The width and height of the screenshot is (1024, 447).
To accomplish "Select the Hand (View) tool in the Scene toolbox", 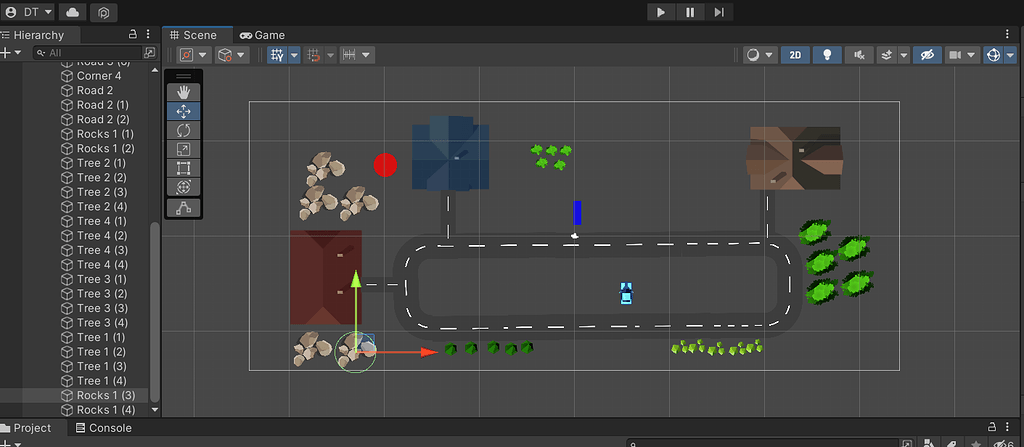I will pos(184,92).
